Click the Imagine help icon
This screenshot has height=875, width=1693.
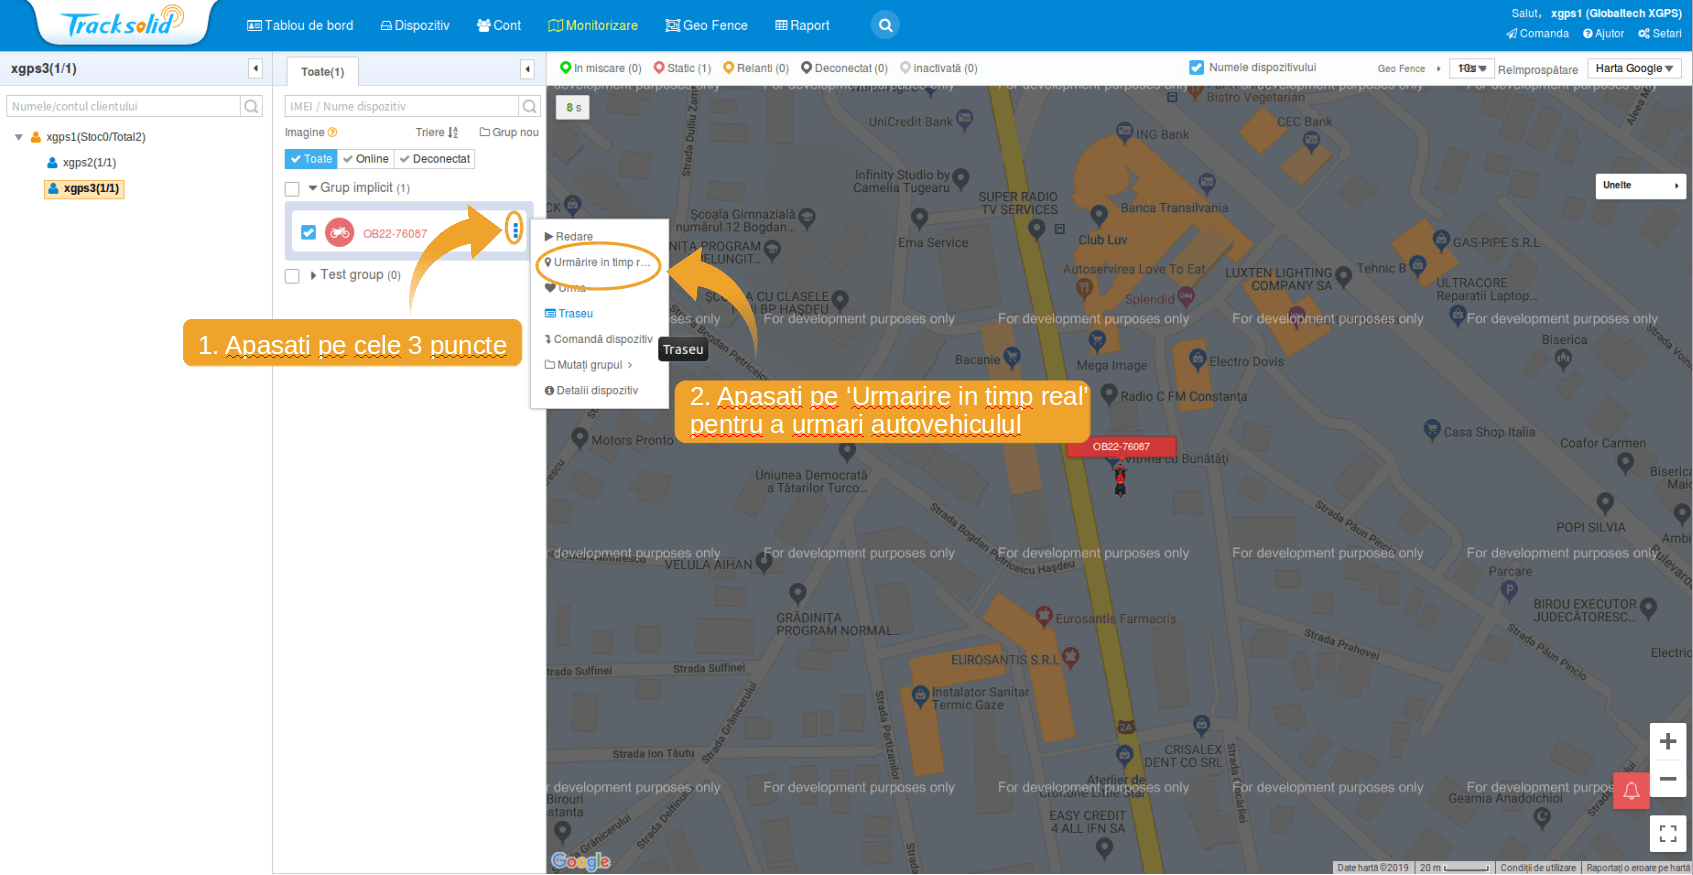[333, 132]
